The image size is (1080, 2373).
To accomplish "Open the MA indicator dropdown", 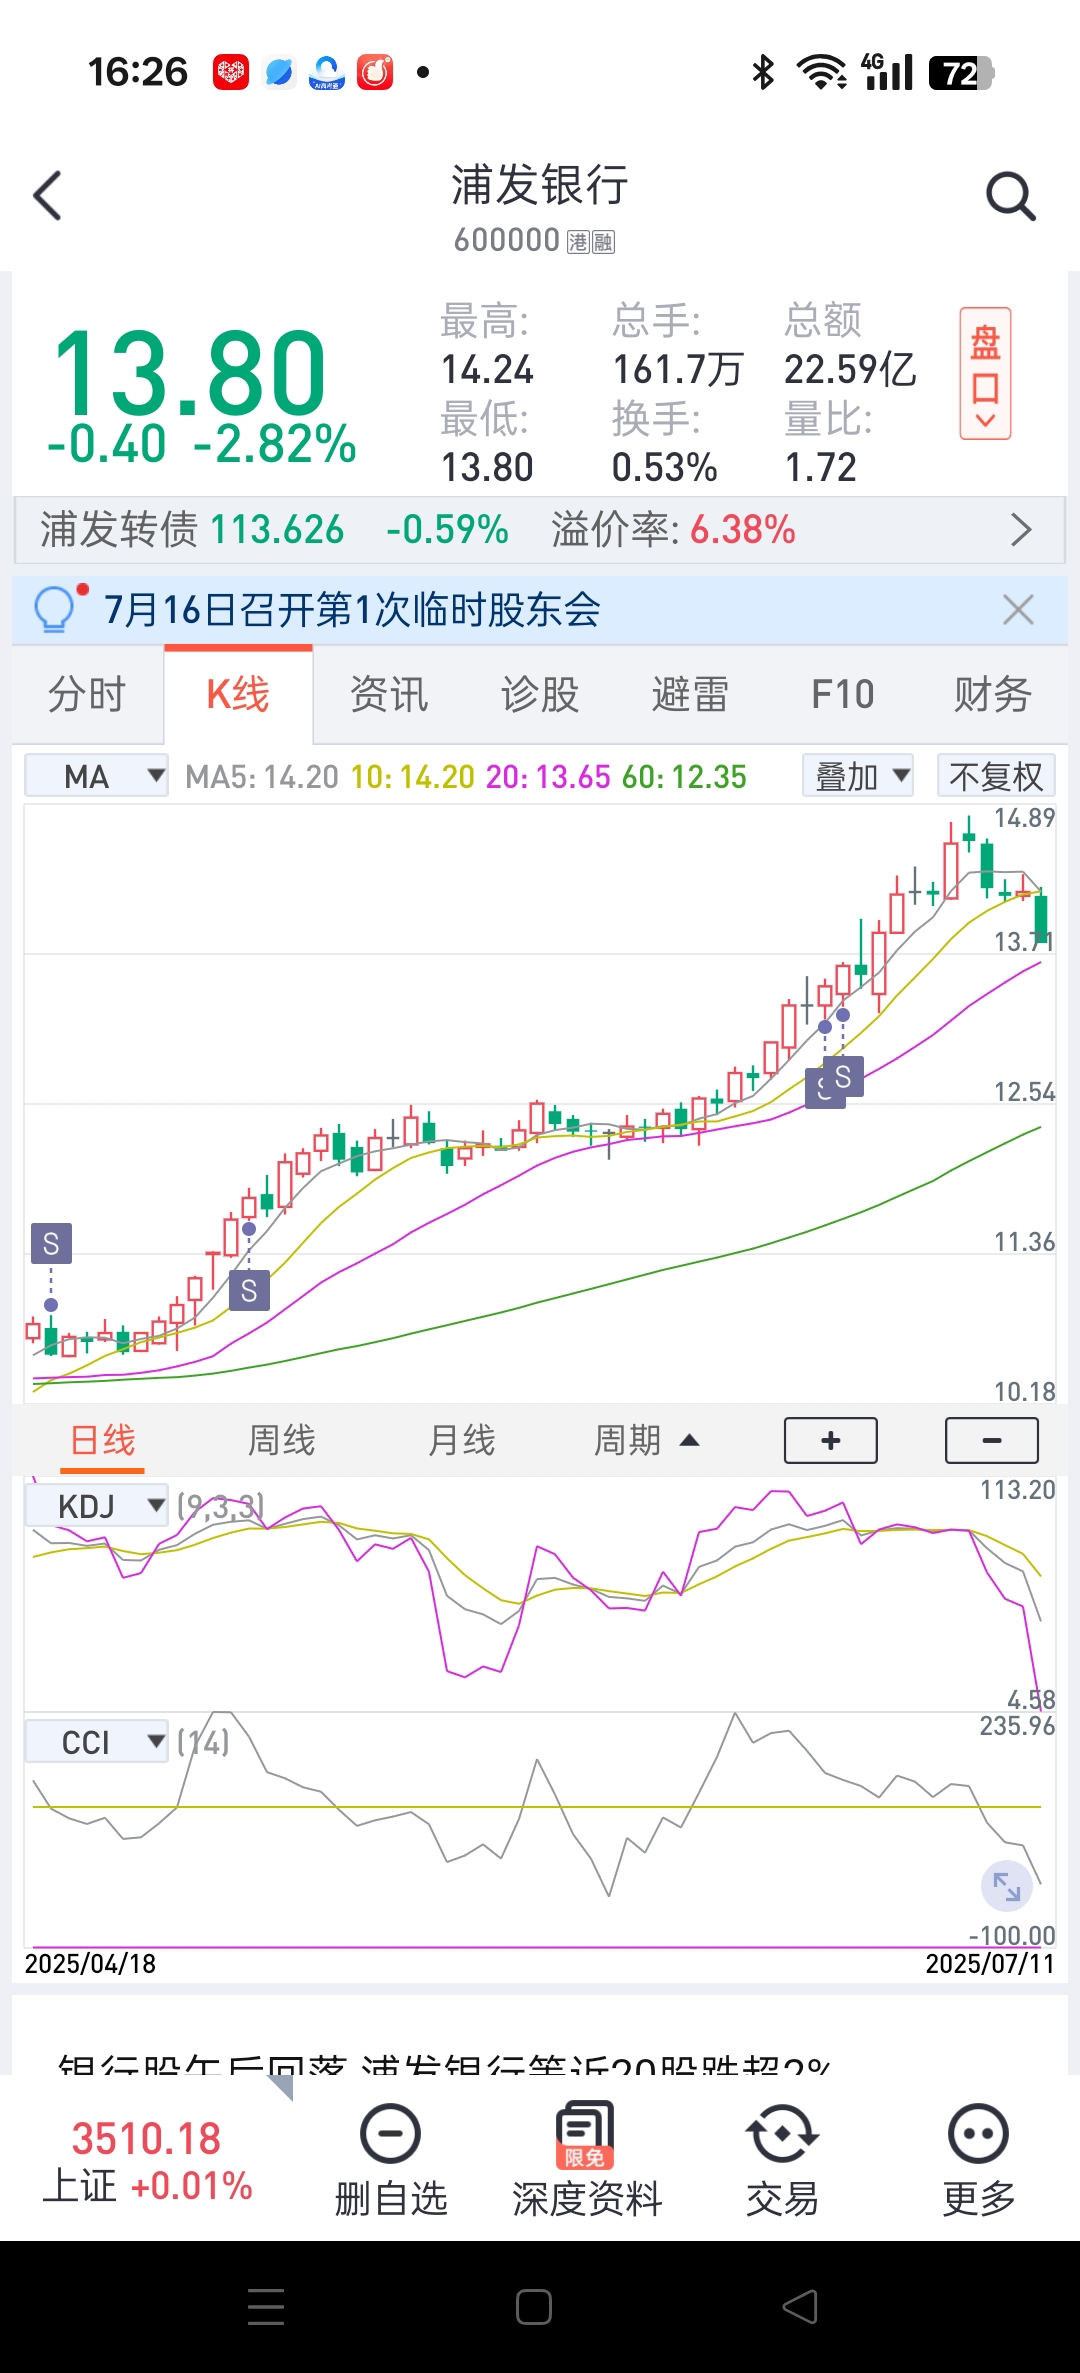I will coord(96,776).
